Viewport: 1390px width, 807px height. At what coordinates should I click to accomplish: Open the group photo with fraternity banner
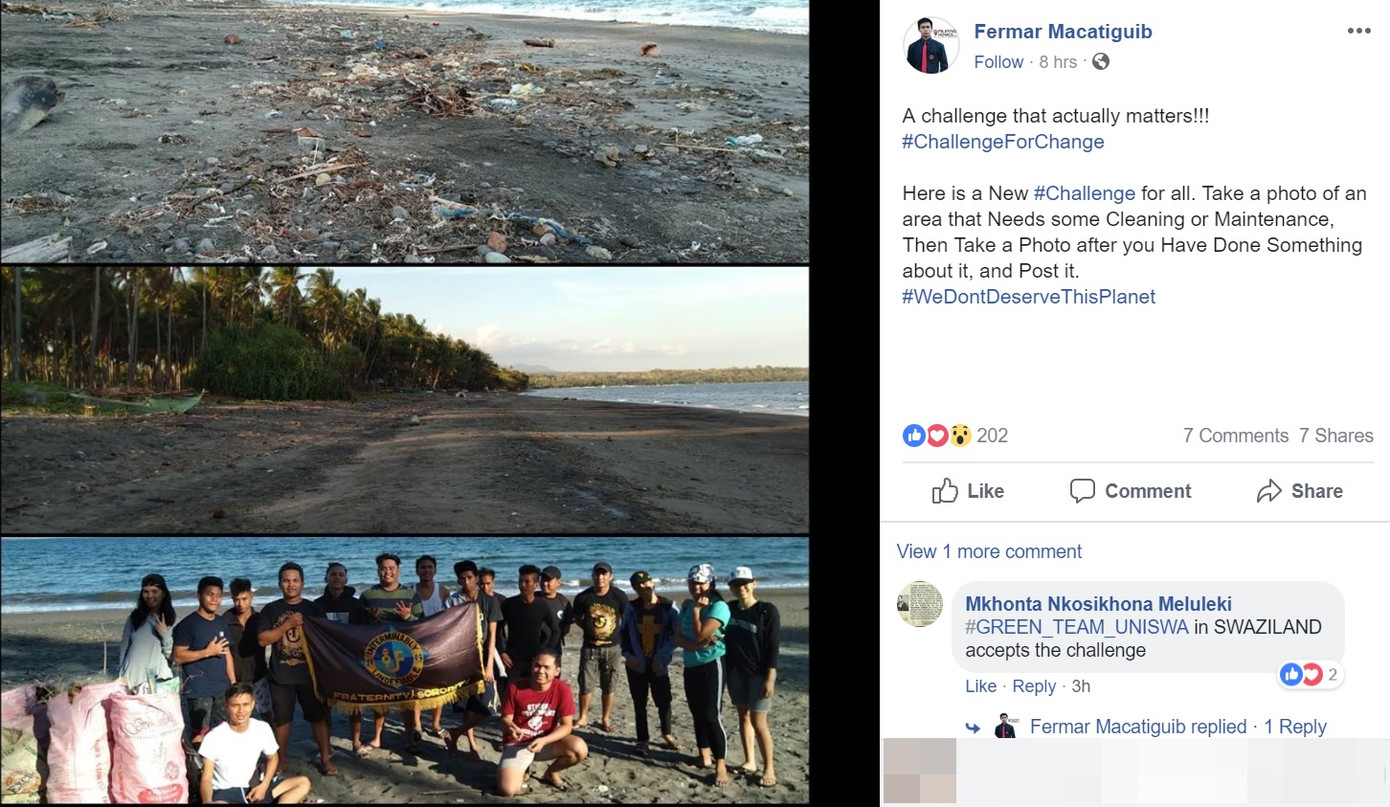coord(404,670)
